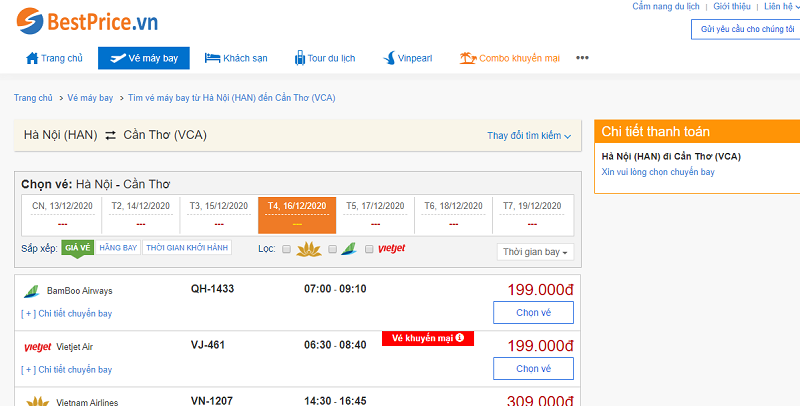Open the Liên hệ dropdown
Viewport: 800px width, 406px height.
(x=782, y=7)
